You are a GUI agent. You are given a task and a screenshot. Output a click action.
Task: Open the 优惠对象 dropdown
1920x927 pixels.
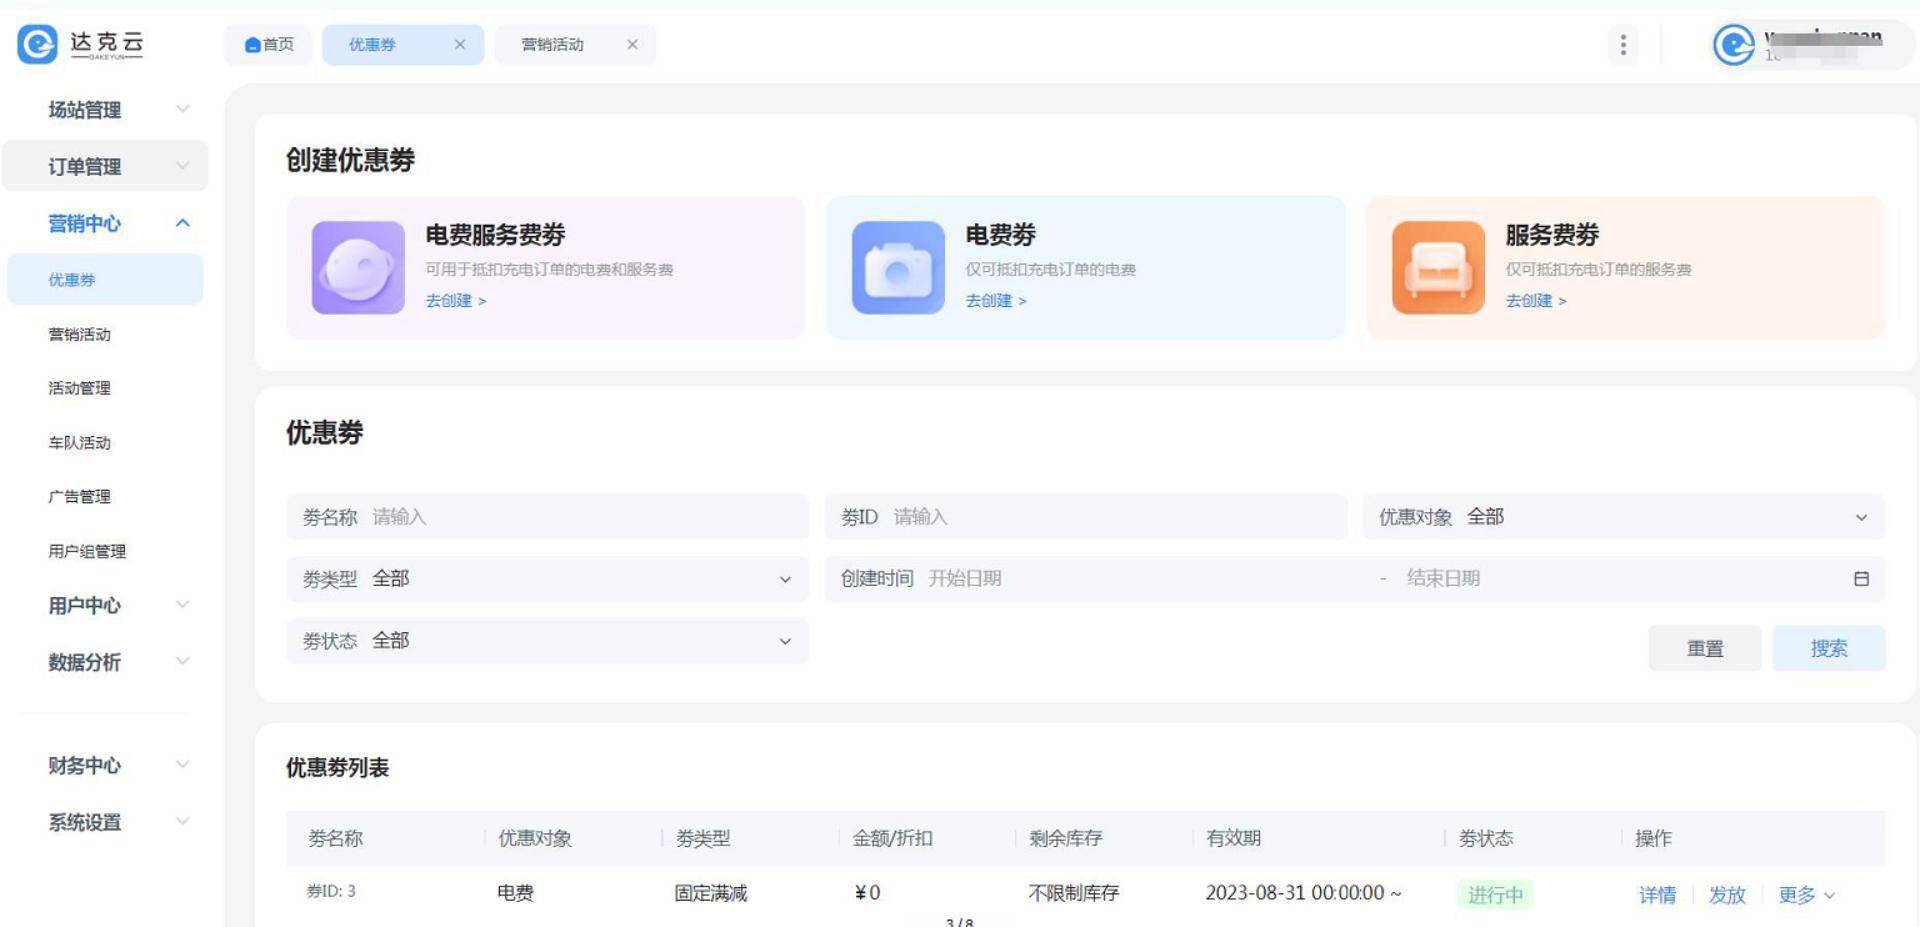click(1622, 517)
